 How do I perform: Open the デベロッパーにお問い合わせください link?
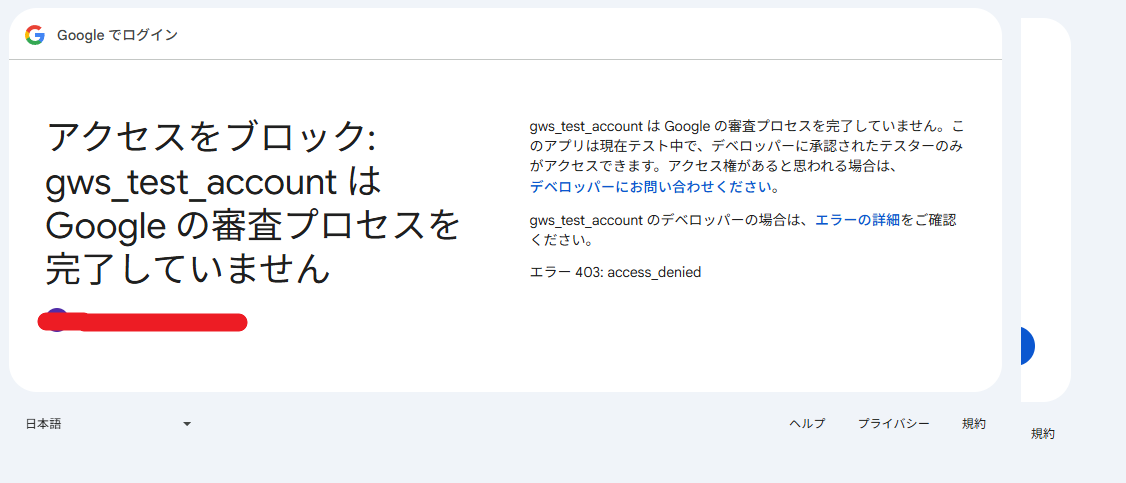click(652, 187)
